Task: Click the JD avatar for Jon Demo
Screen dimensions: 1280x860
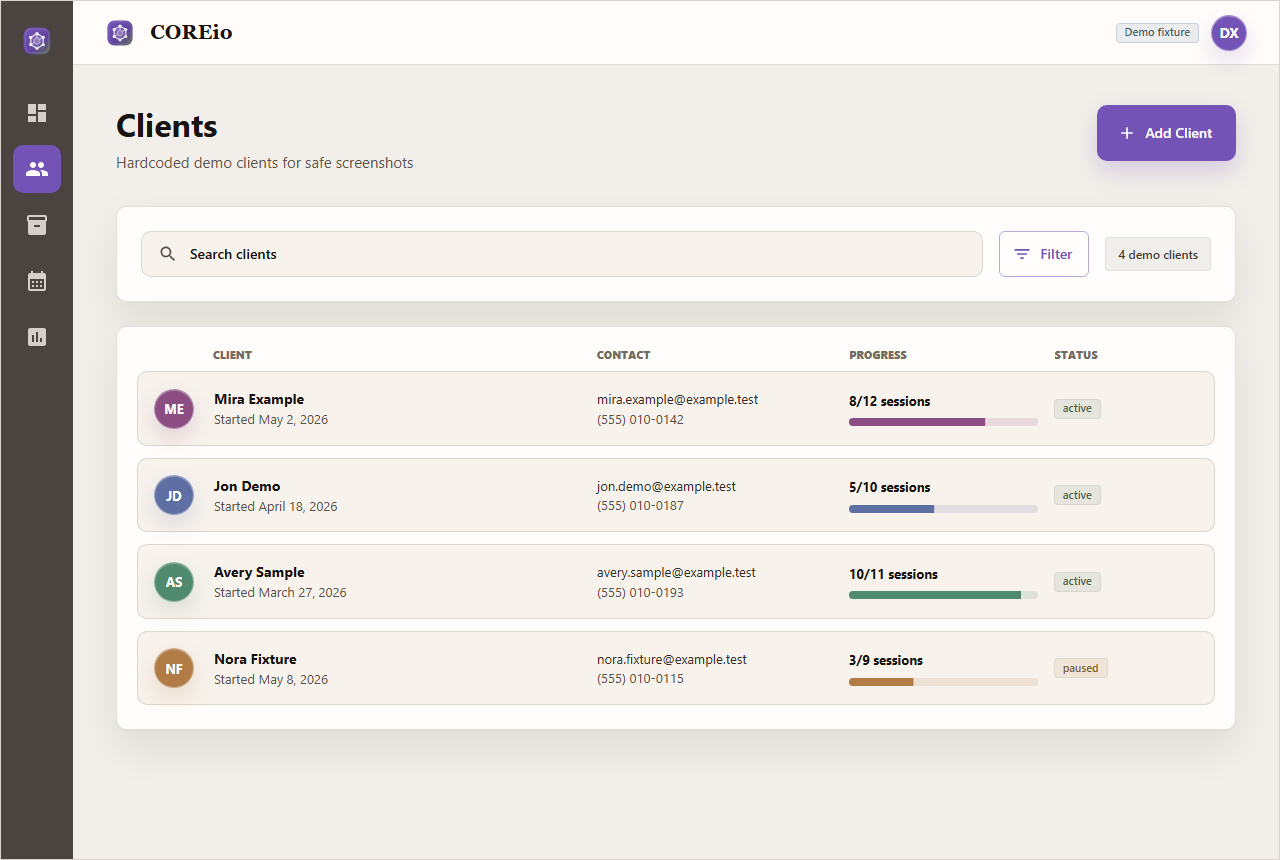Action: coord(174,496)
